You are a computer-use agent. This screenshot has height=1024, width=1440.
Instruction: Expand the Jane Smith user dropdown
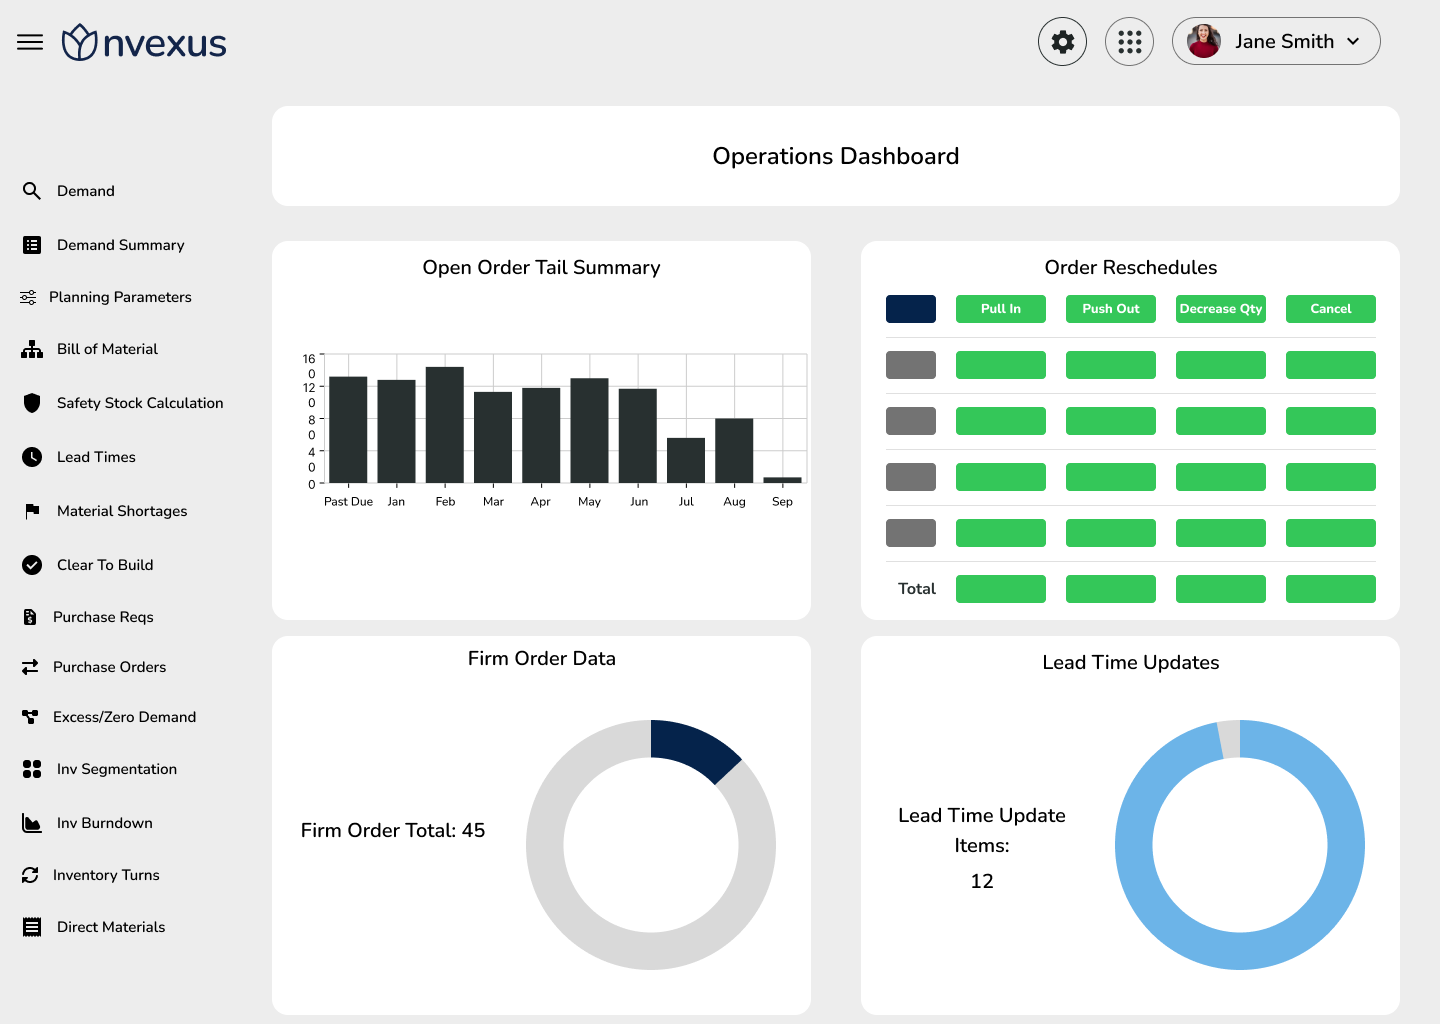click(x=1353, y=41)
